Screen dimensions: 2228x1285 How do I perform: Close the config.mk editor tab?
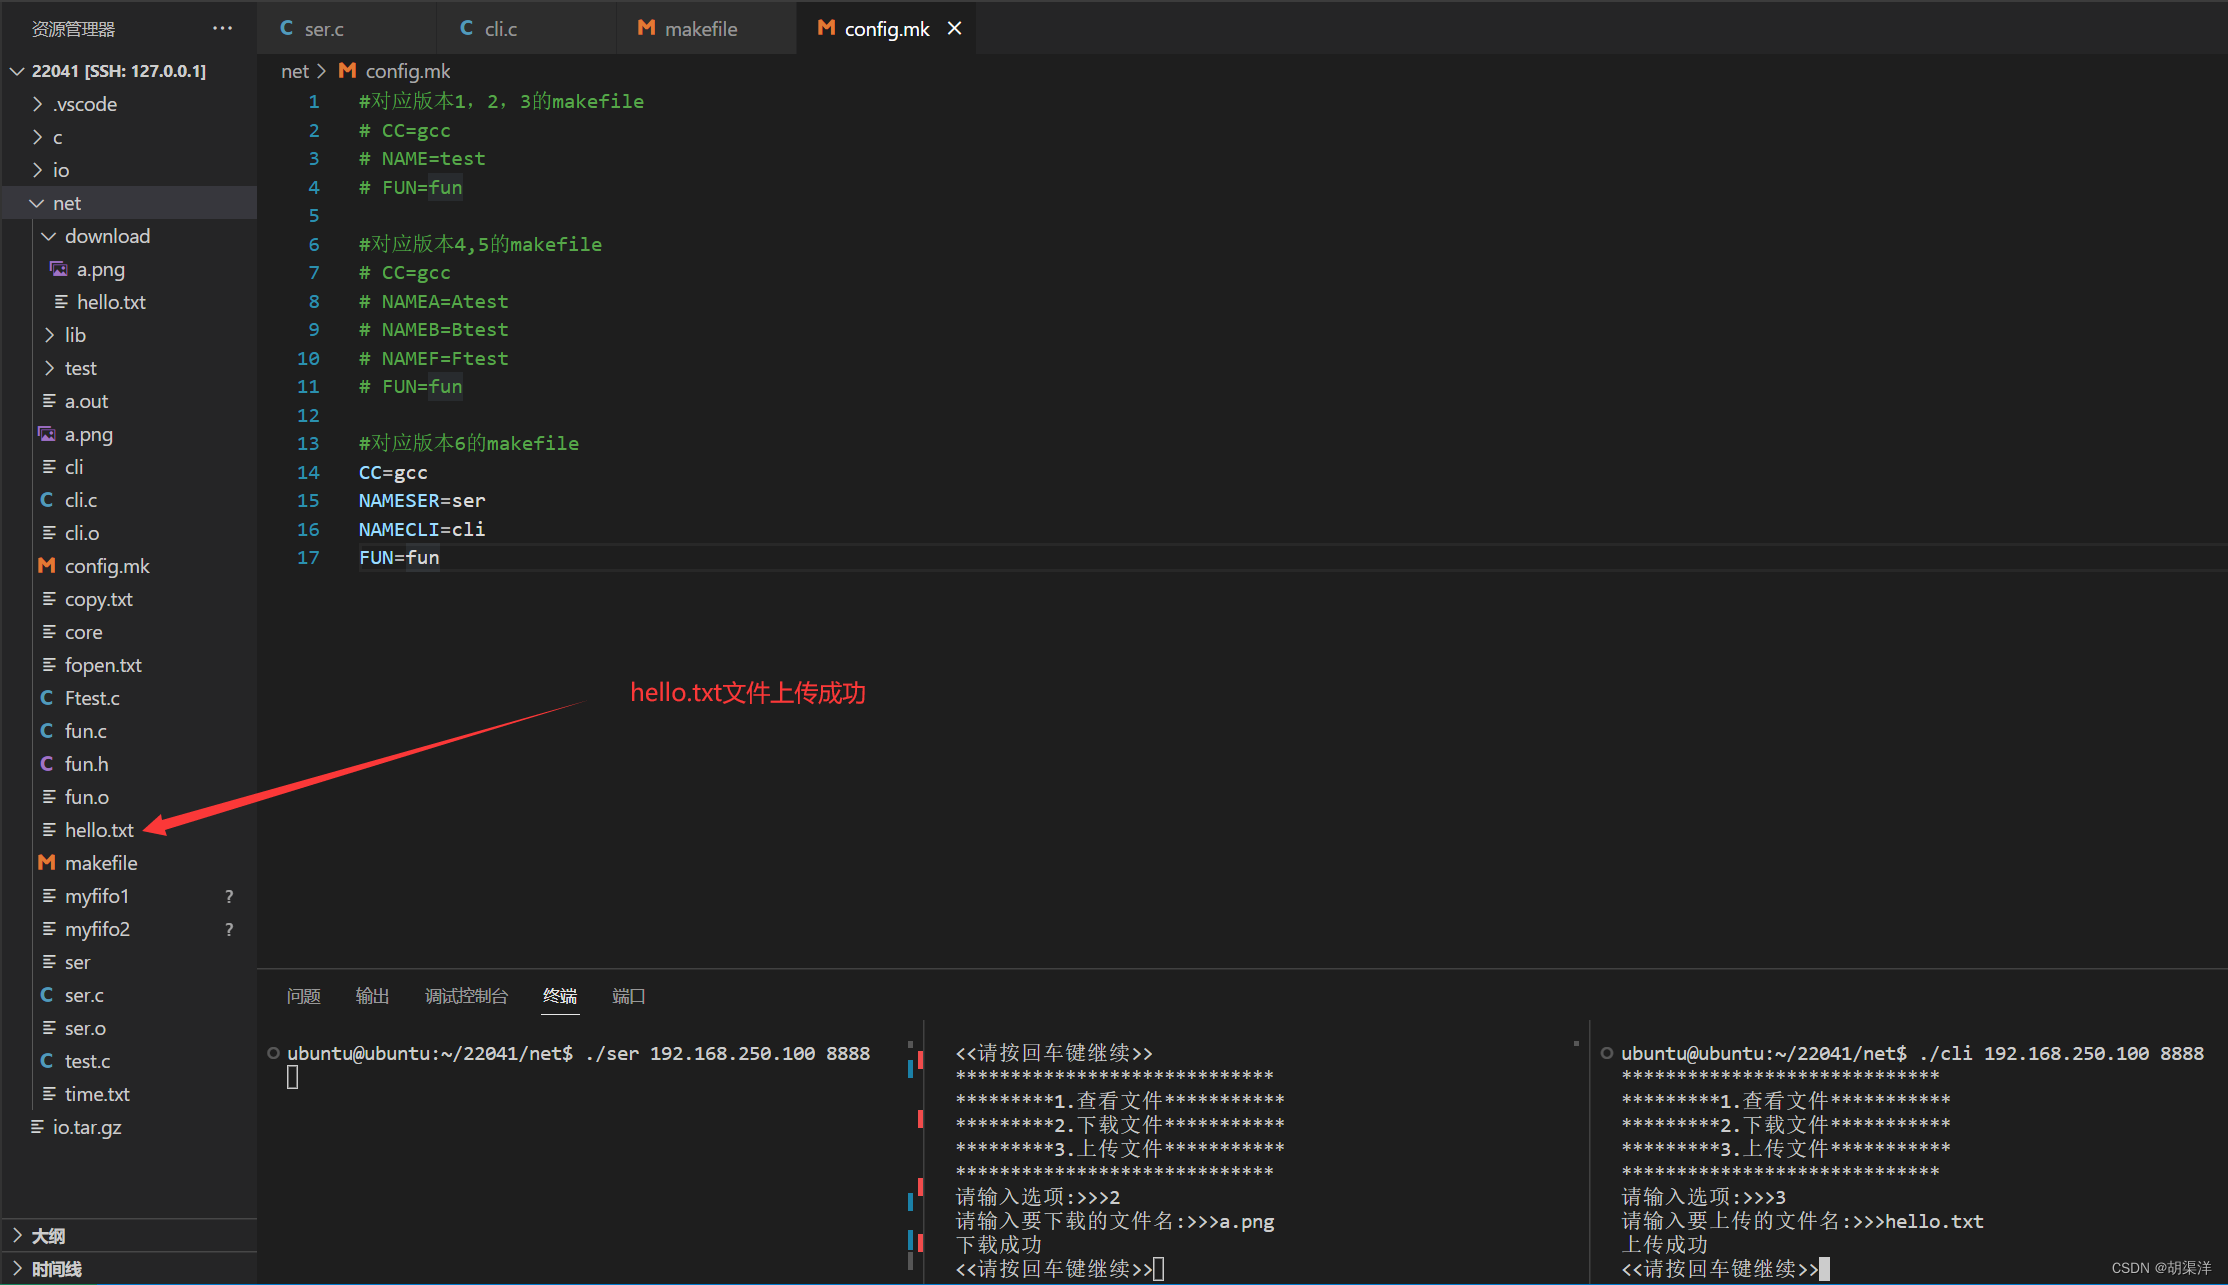coord(955,28)
